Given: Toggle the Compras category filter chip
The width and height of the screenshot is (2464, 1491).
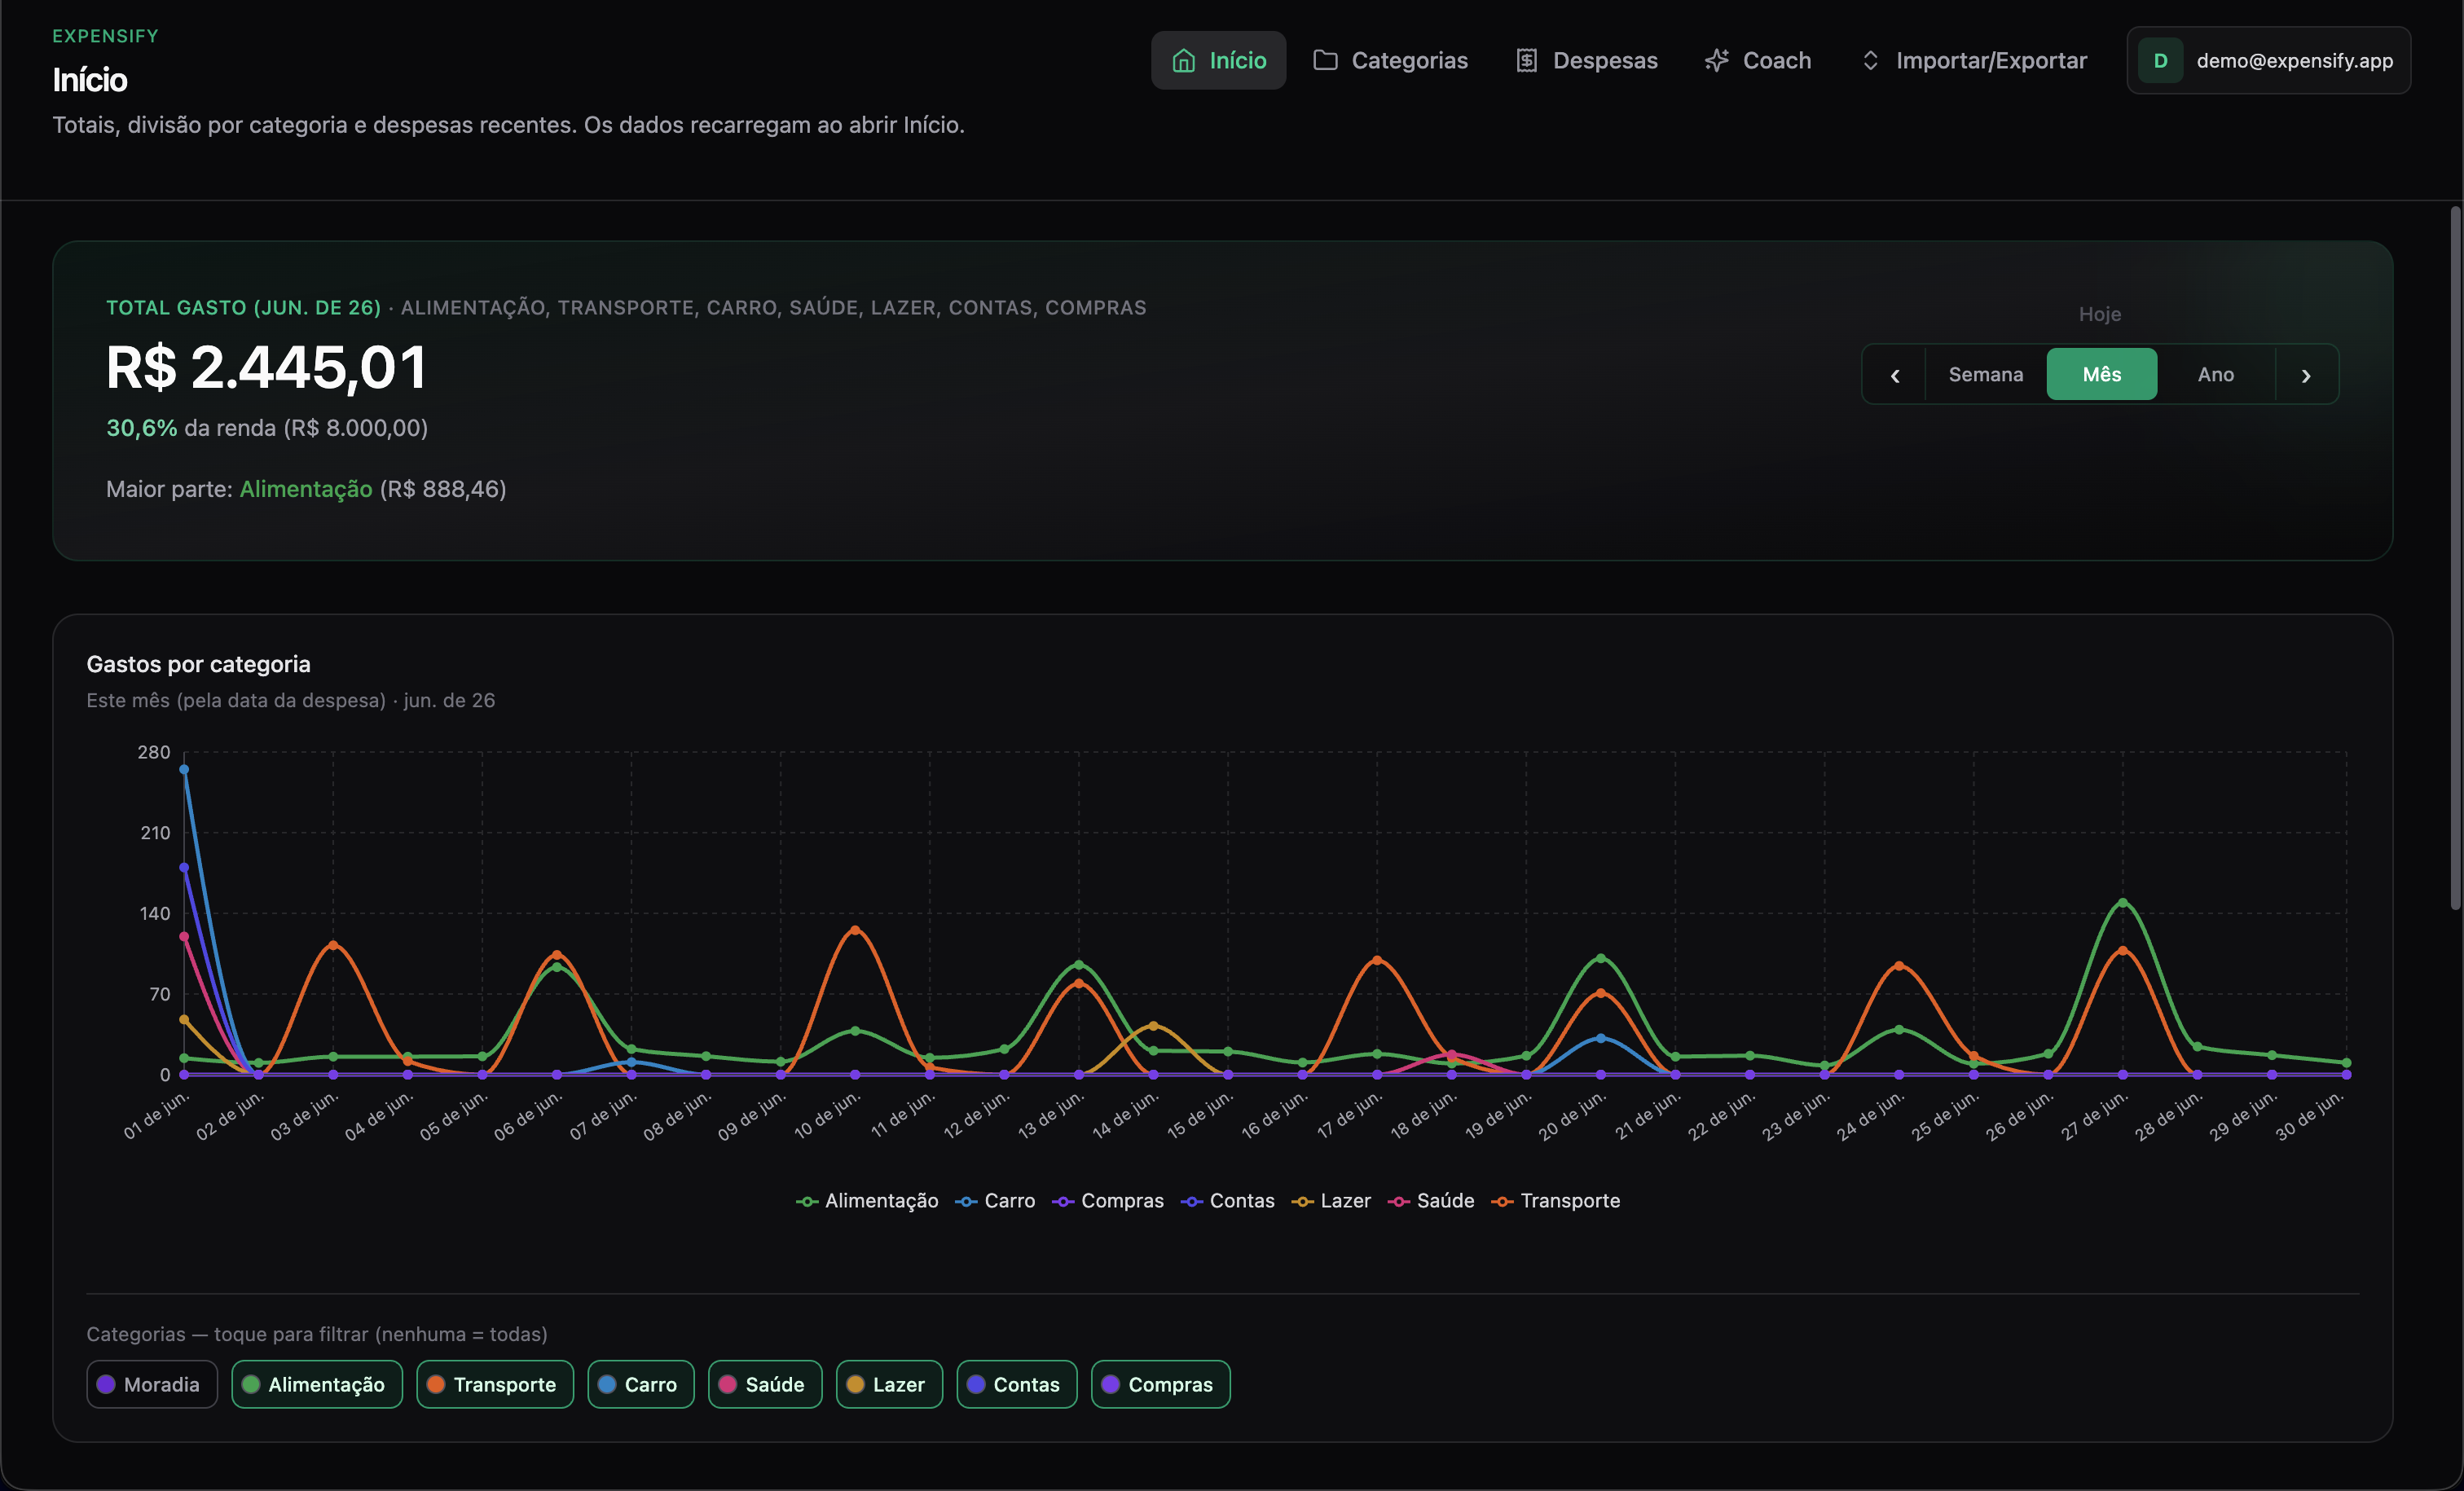Looking at the screenshot, I should click(1160, 1384).
